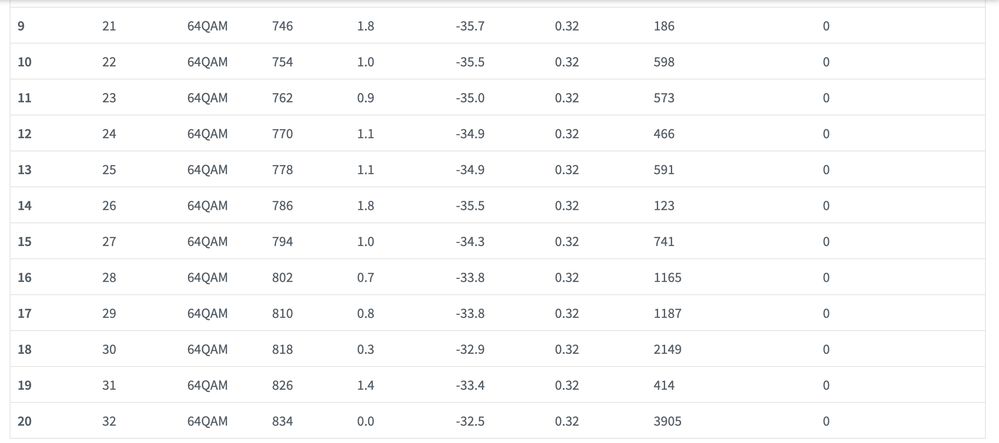Click channel ID 22 cell
This screenshot has height=443, width=999.
[109, 62]
